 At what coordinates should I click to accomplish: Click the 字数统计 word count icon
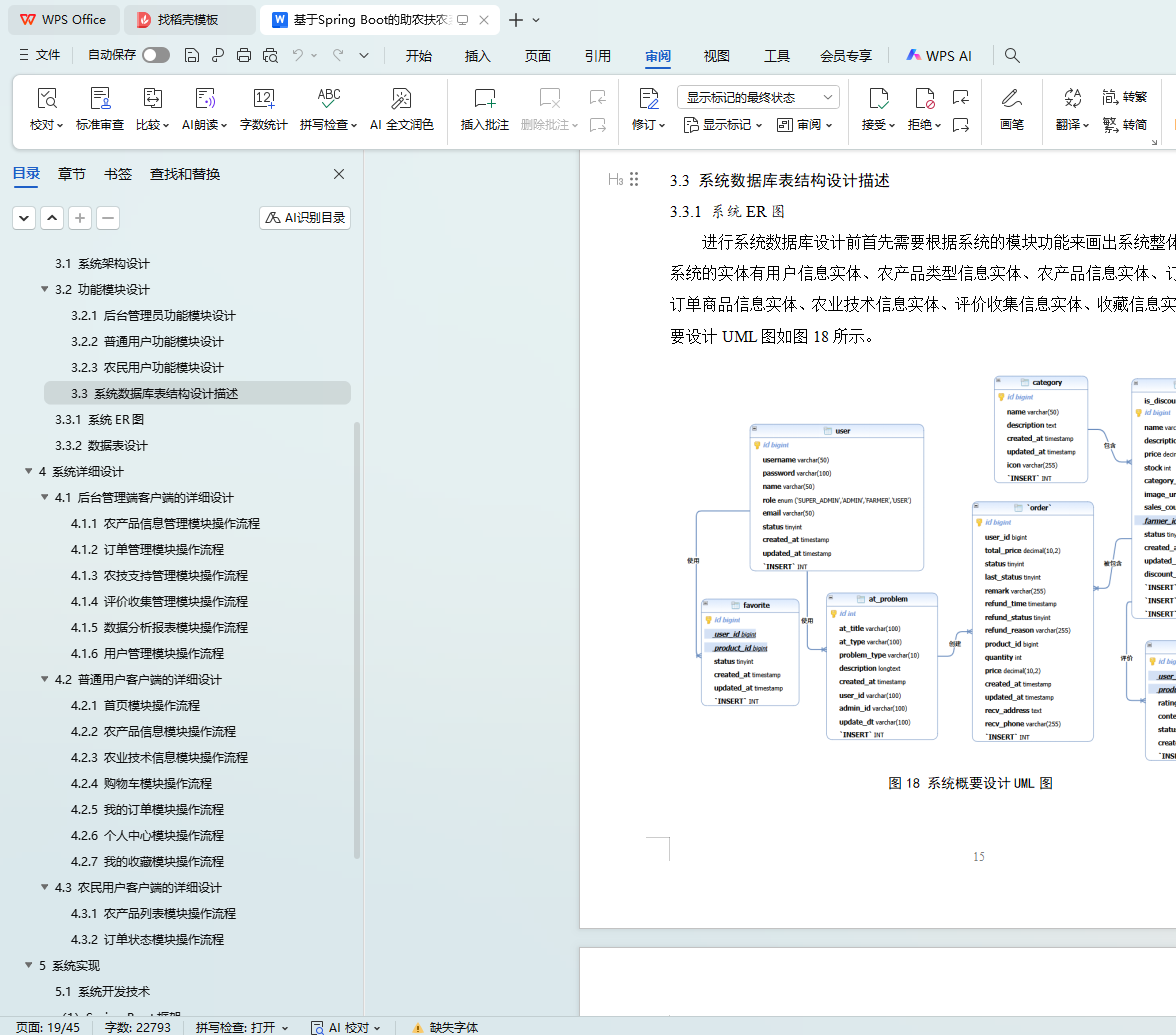click(263, 99)
